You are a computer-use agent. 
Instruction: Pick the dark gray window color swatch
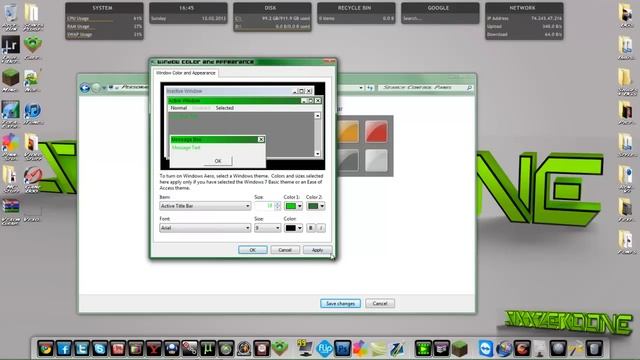coord(348,160)
